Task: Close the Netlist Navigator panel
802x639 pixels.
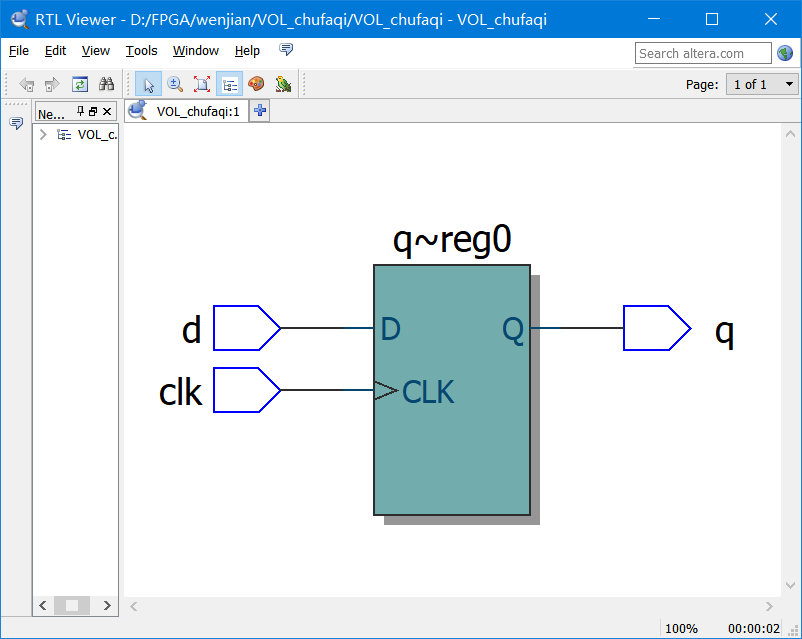Action: click(107, 110)
